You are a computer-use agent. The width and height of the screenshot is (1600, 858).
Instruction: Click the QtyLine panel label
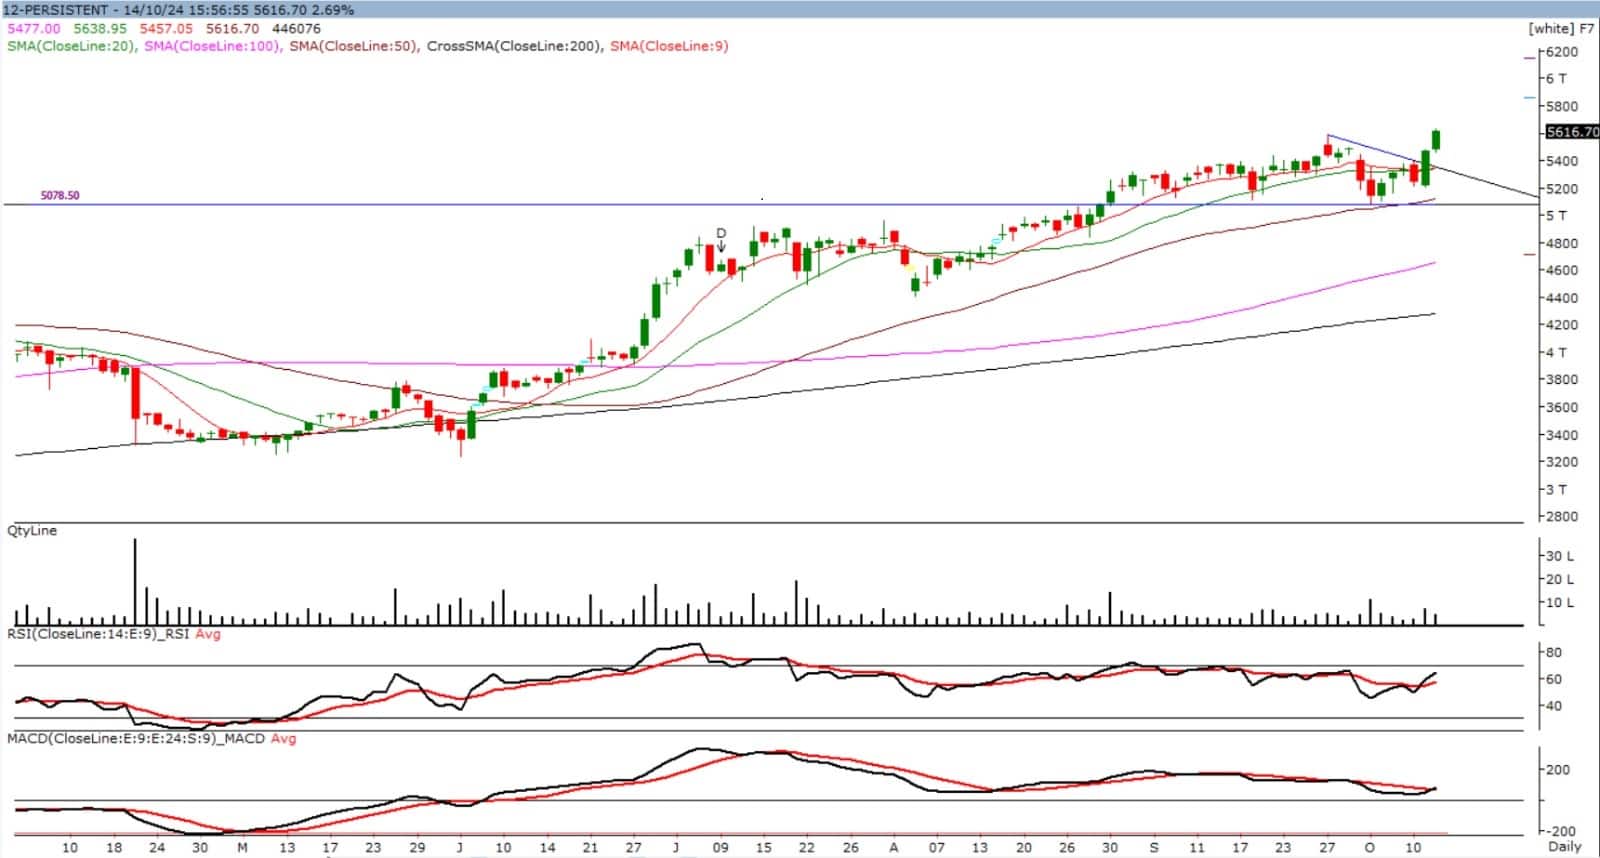click(32, 531)
